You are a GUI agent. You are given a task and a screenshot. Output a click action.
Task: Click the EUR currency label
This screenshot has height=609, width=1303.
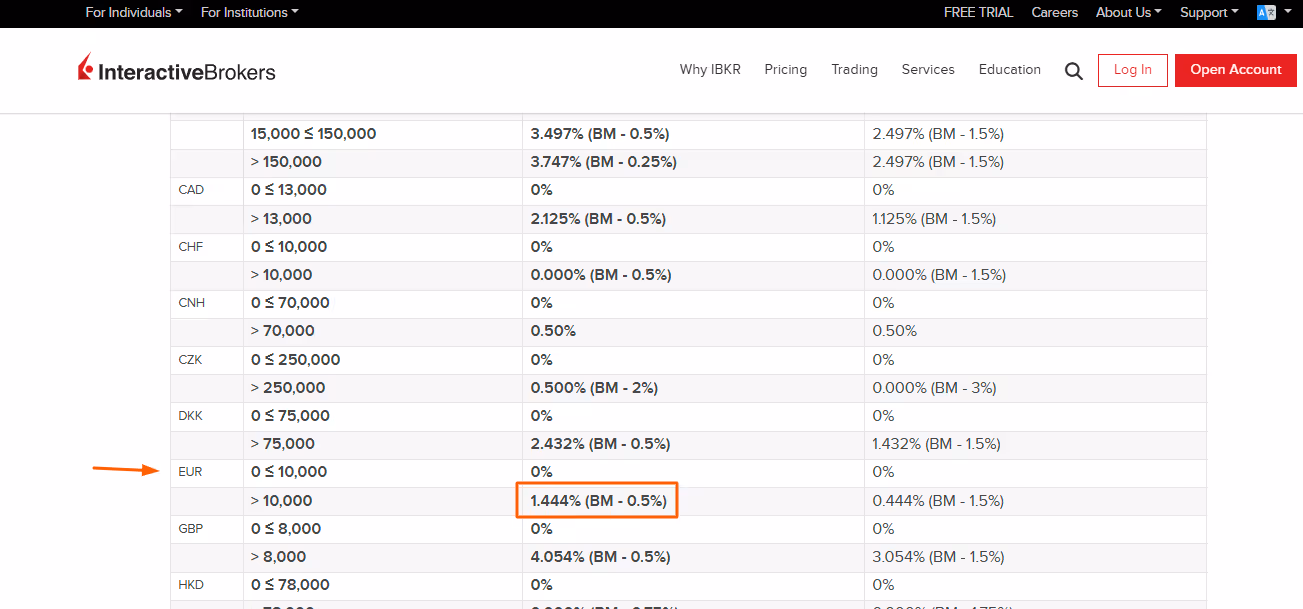tap(190, 472)
